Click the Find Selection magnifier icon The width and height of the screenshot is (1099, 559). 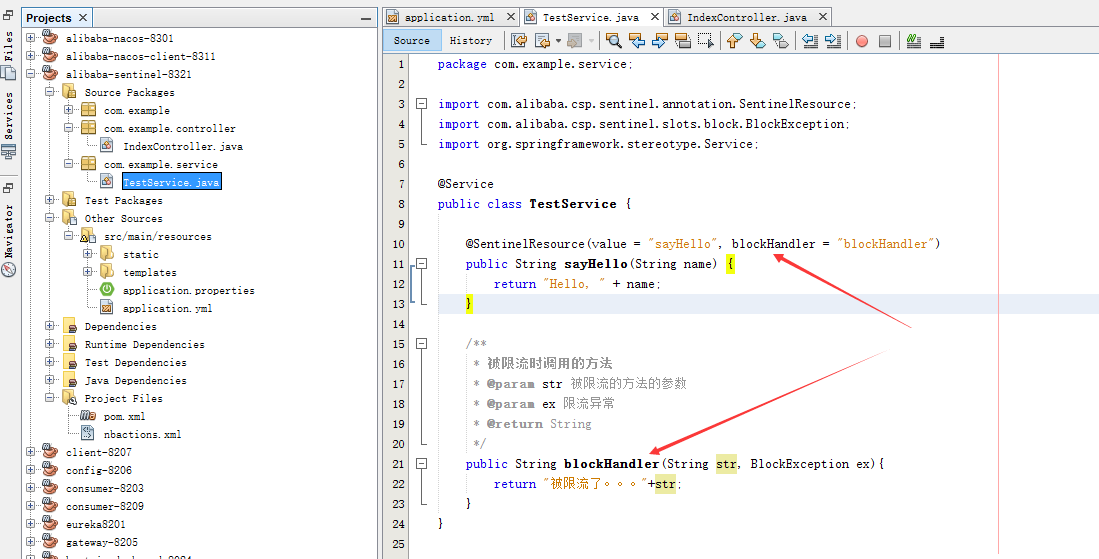coord(613,41)
